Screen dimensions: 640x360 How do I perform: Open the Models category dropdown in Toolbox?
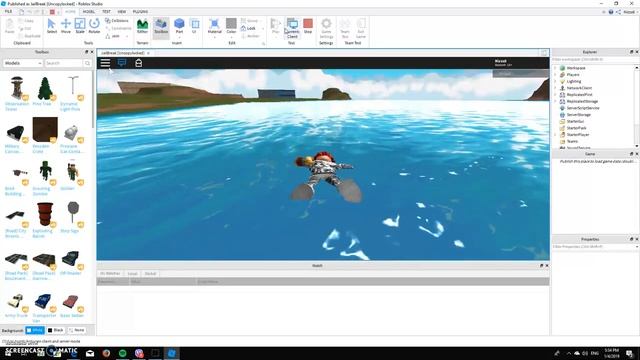click(x=23, y=63)
